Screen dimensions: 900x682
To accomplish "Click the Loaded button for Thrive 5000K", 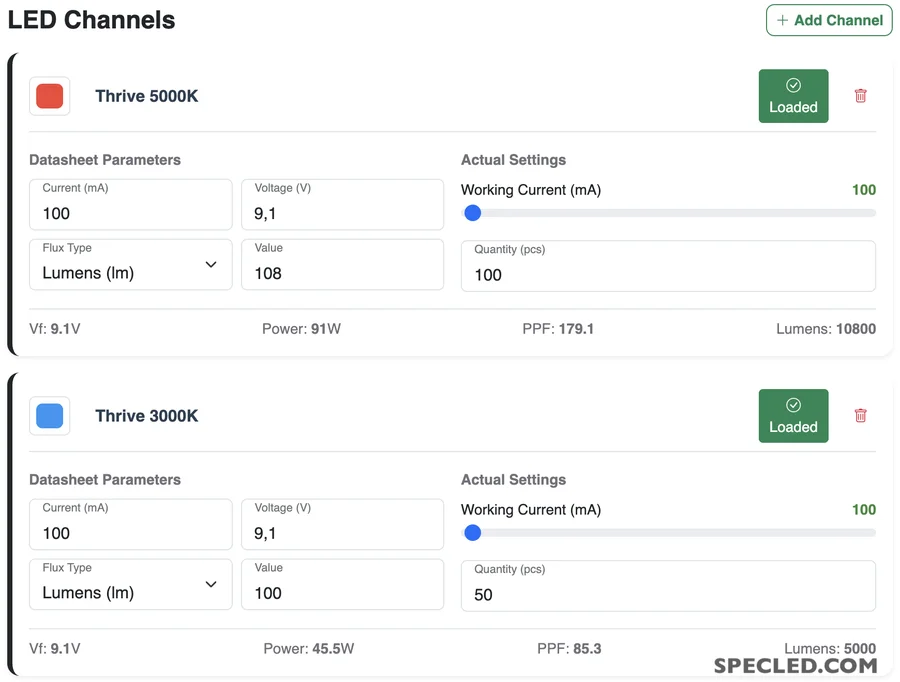I will tap(793, 96).
